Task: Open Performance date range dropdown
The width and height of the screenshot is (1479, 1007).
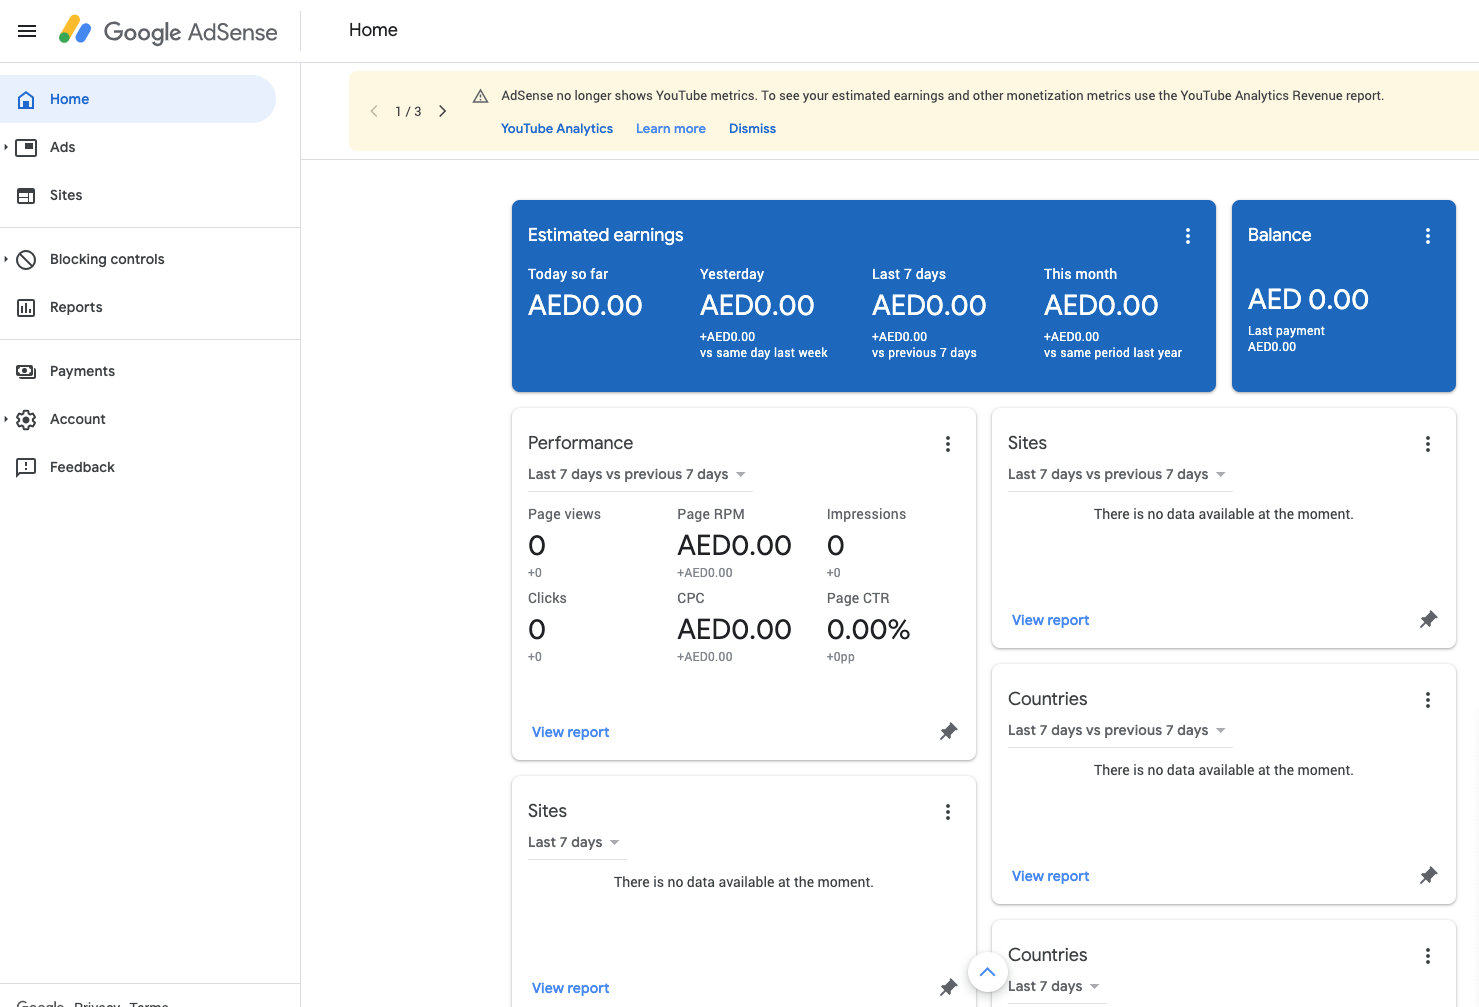Action: pos(640,475)
